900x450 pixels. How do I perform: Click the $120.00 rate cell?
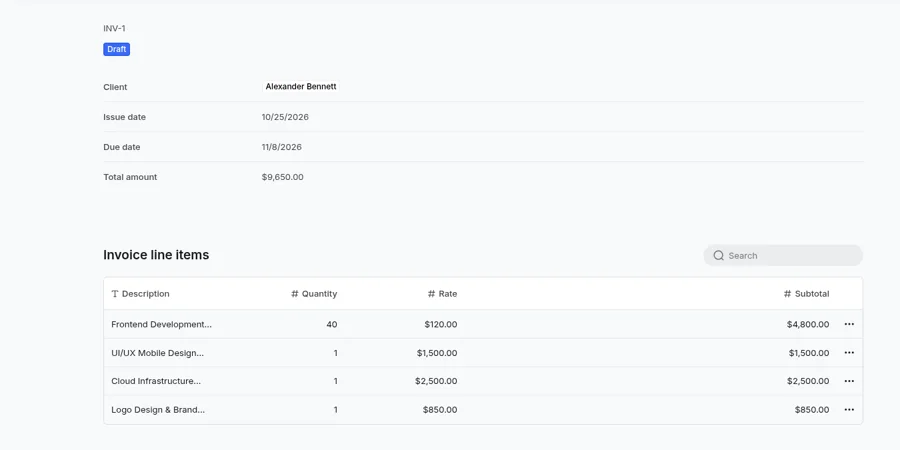coord(441,324)
